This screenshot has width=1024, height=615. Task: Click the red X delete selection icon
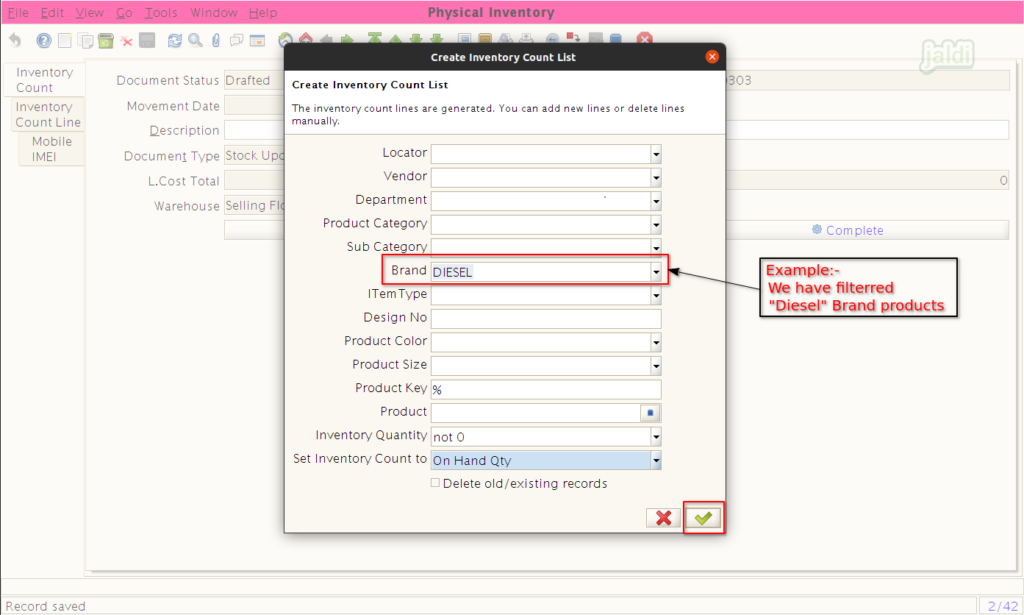click(x=127, y=41)
